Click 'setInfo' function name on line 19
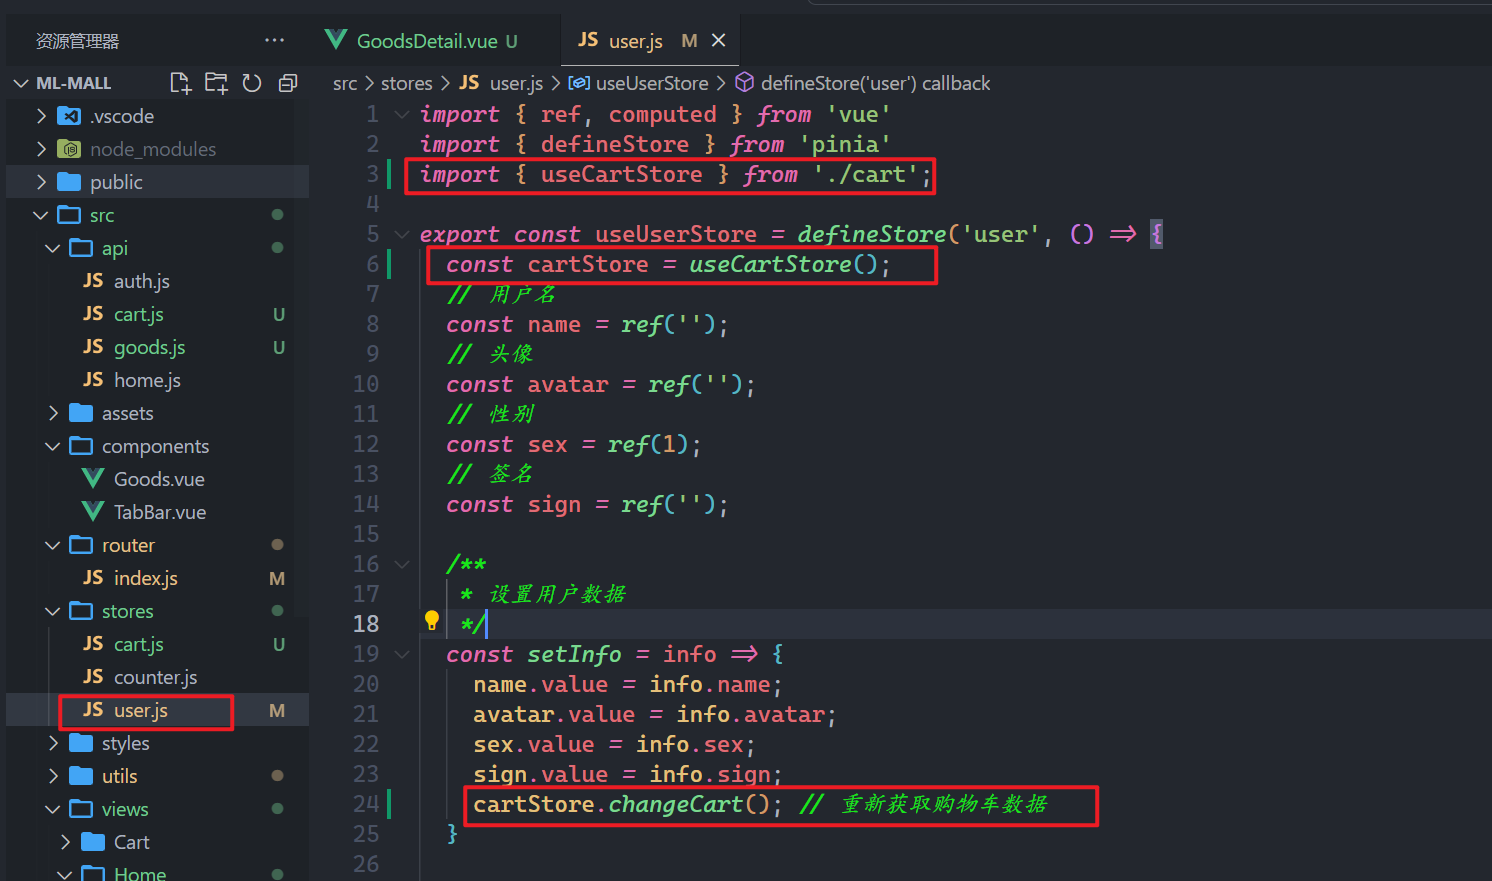 pos(574,654)
